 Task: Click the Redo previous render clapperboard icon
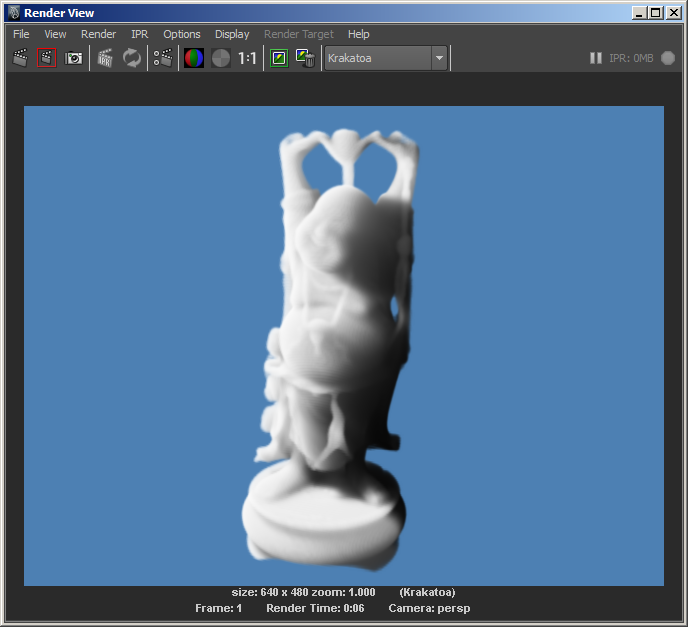20,58
